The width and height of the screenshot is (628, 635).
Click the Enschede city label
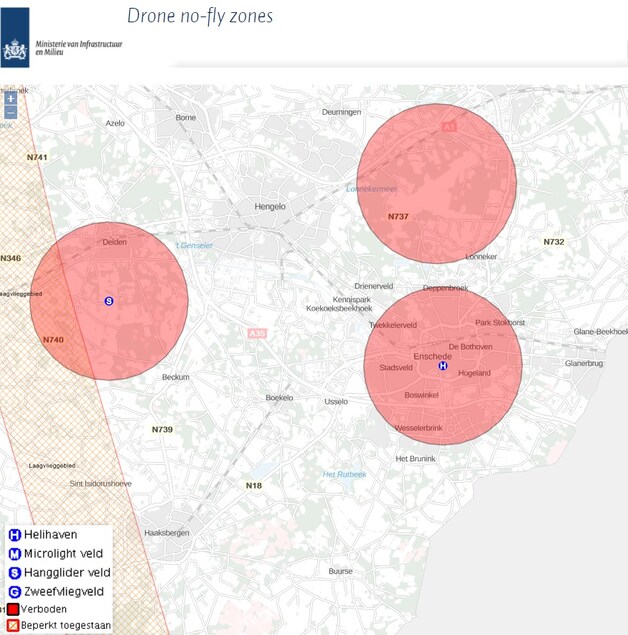(x=432, y=356)
